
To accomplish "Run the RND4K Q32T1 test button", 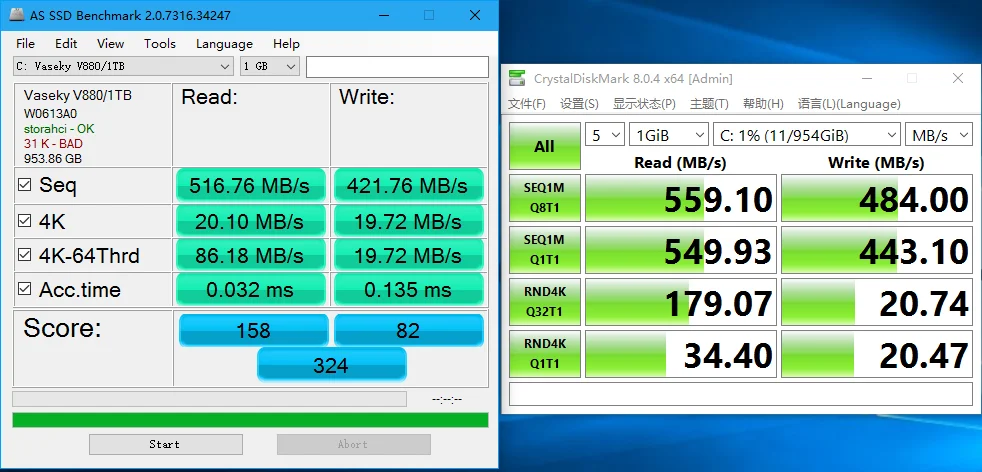I will (544, 302).
